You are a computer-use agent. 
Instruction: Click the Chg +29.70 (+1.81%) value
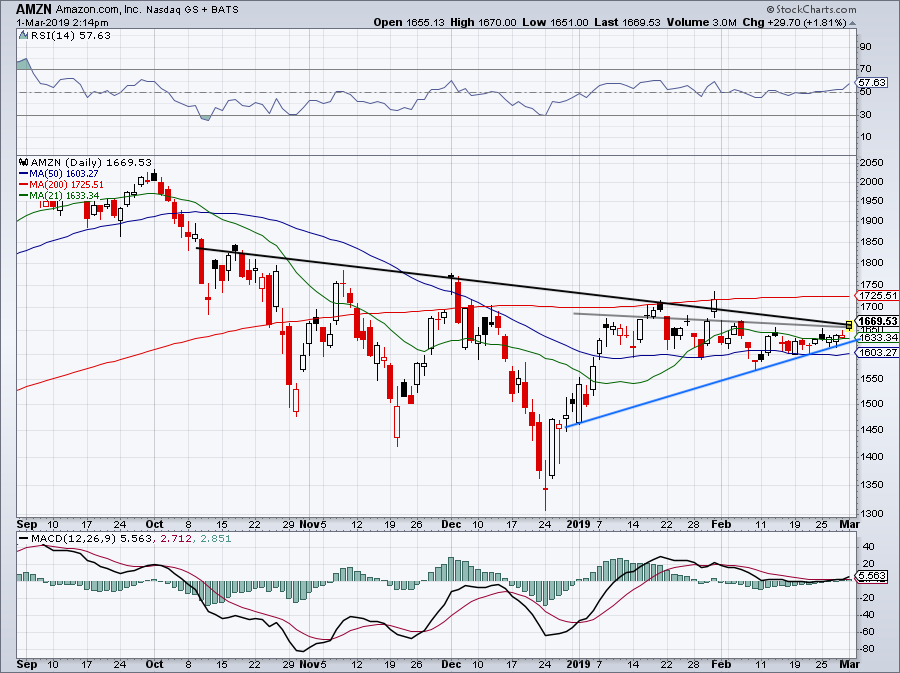(x=794, y=22)
